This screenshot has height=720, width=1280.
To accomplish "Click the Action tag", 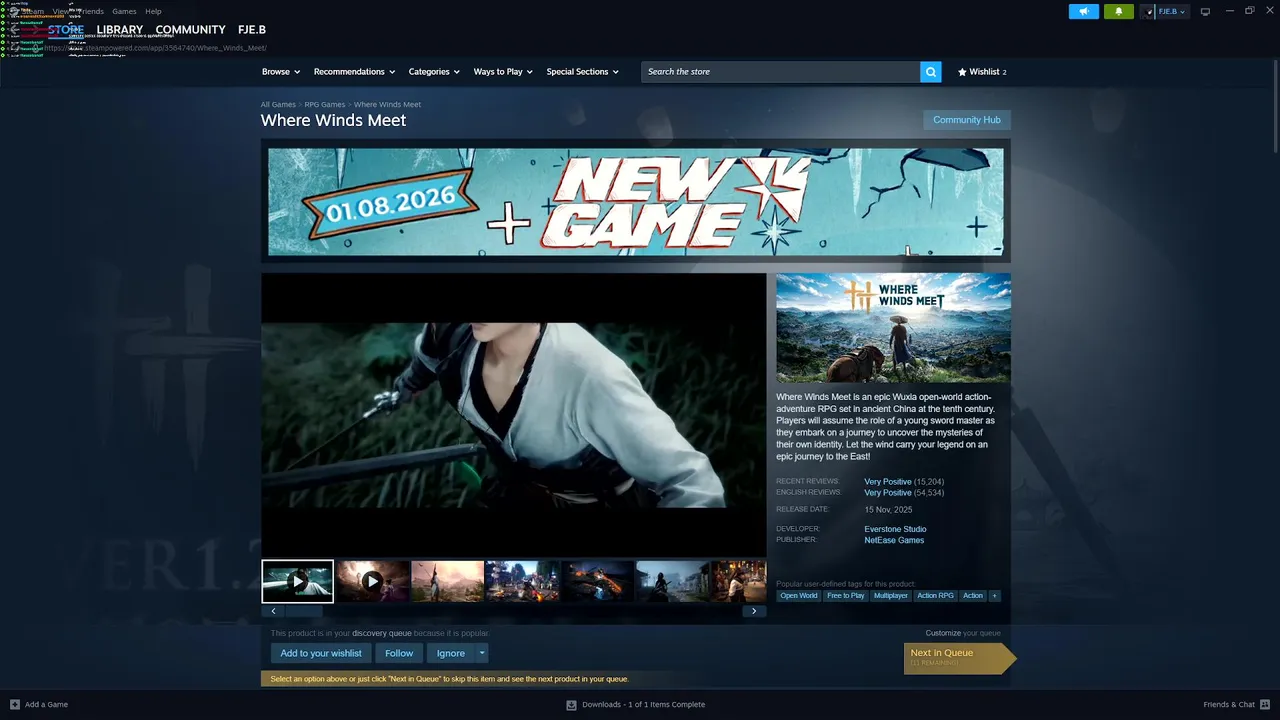I will (973, 596).
